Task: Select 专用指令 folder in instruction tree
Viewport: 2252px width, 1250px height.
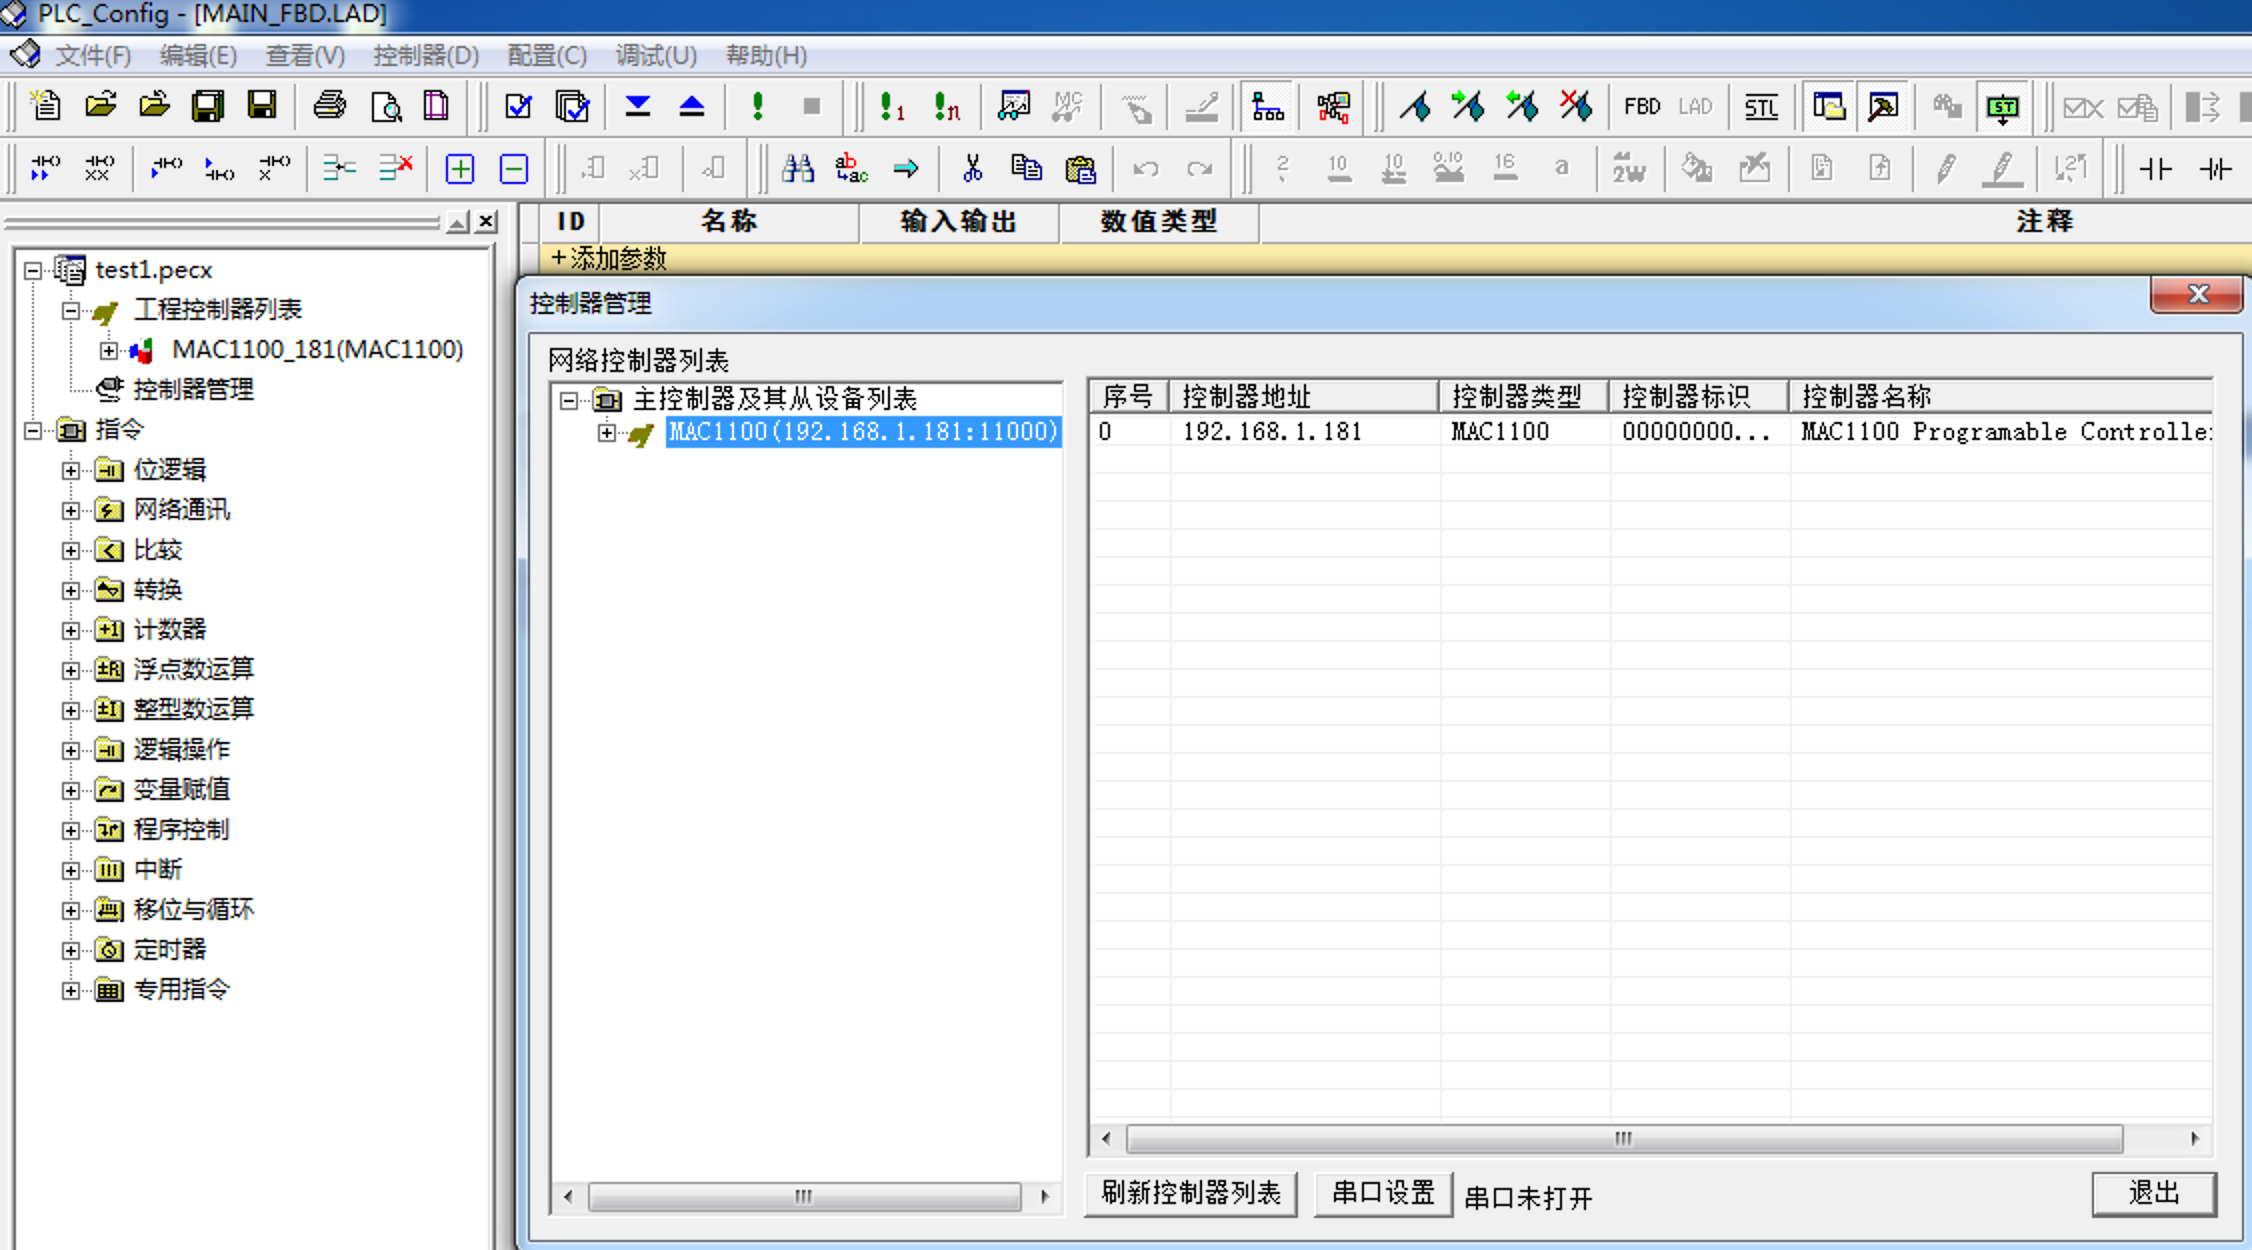Action: [x=181, y=990]
